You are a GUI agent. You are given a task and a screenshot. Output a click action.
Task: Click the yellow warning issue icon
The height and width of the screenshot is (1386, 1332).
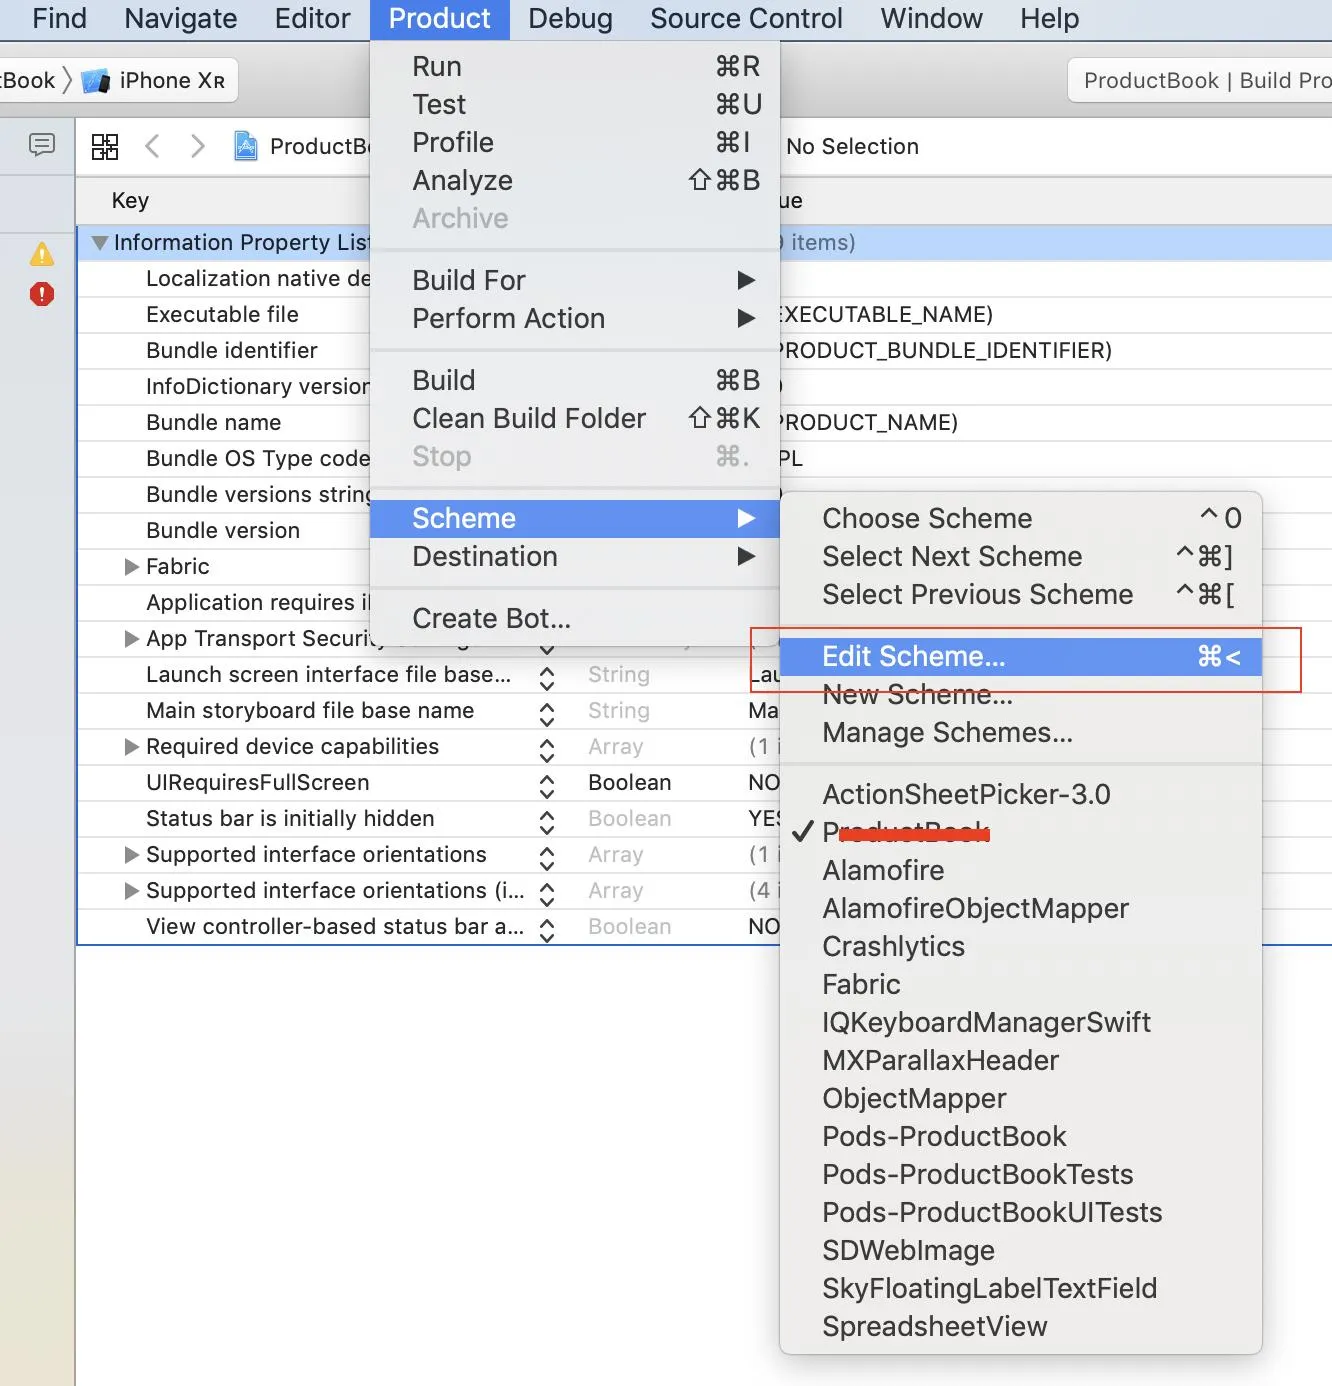pos(42,254)
